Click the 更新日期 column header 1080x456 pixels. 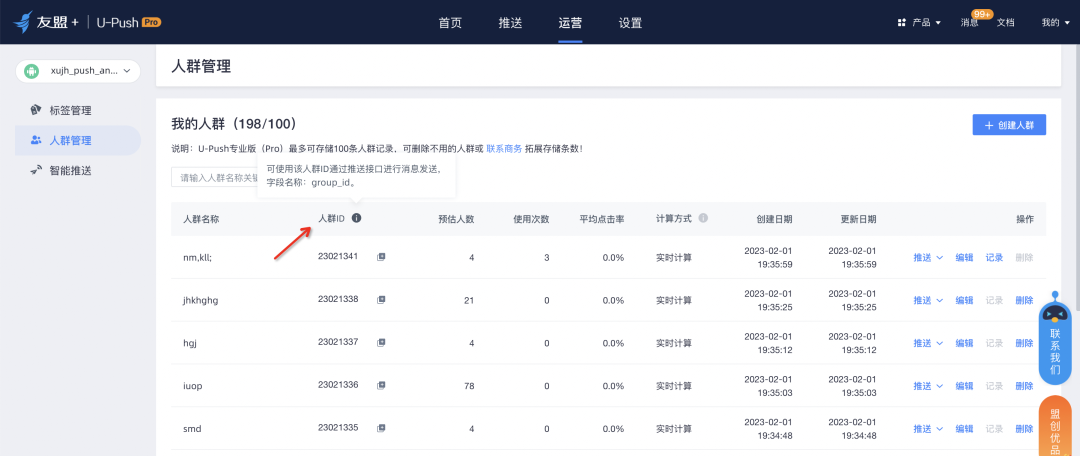[x=858, y=219]
